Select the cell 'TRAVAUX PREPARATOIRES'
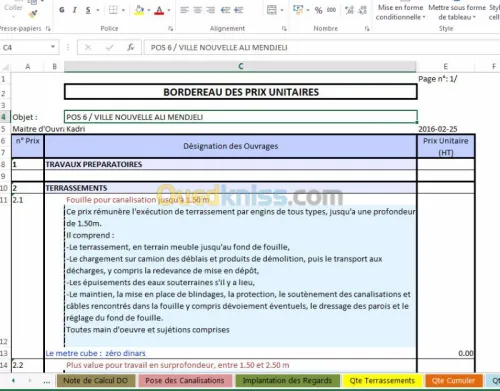Image resolution: width=500 pixels, height=391 pixels. point(230,164)
